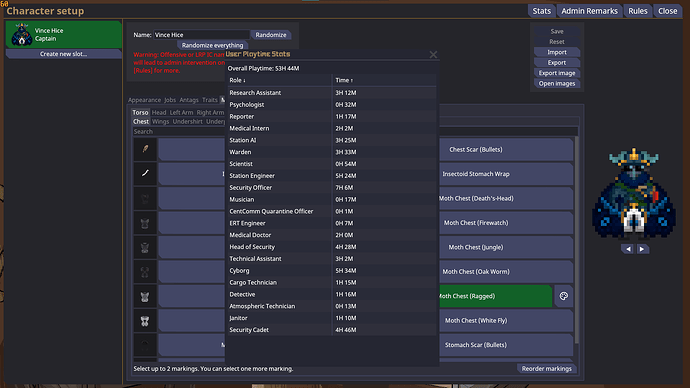
Task: Choose Insectoid Stomach Wrap marking
Action: point(506,174)
